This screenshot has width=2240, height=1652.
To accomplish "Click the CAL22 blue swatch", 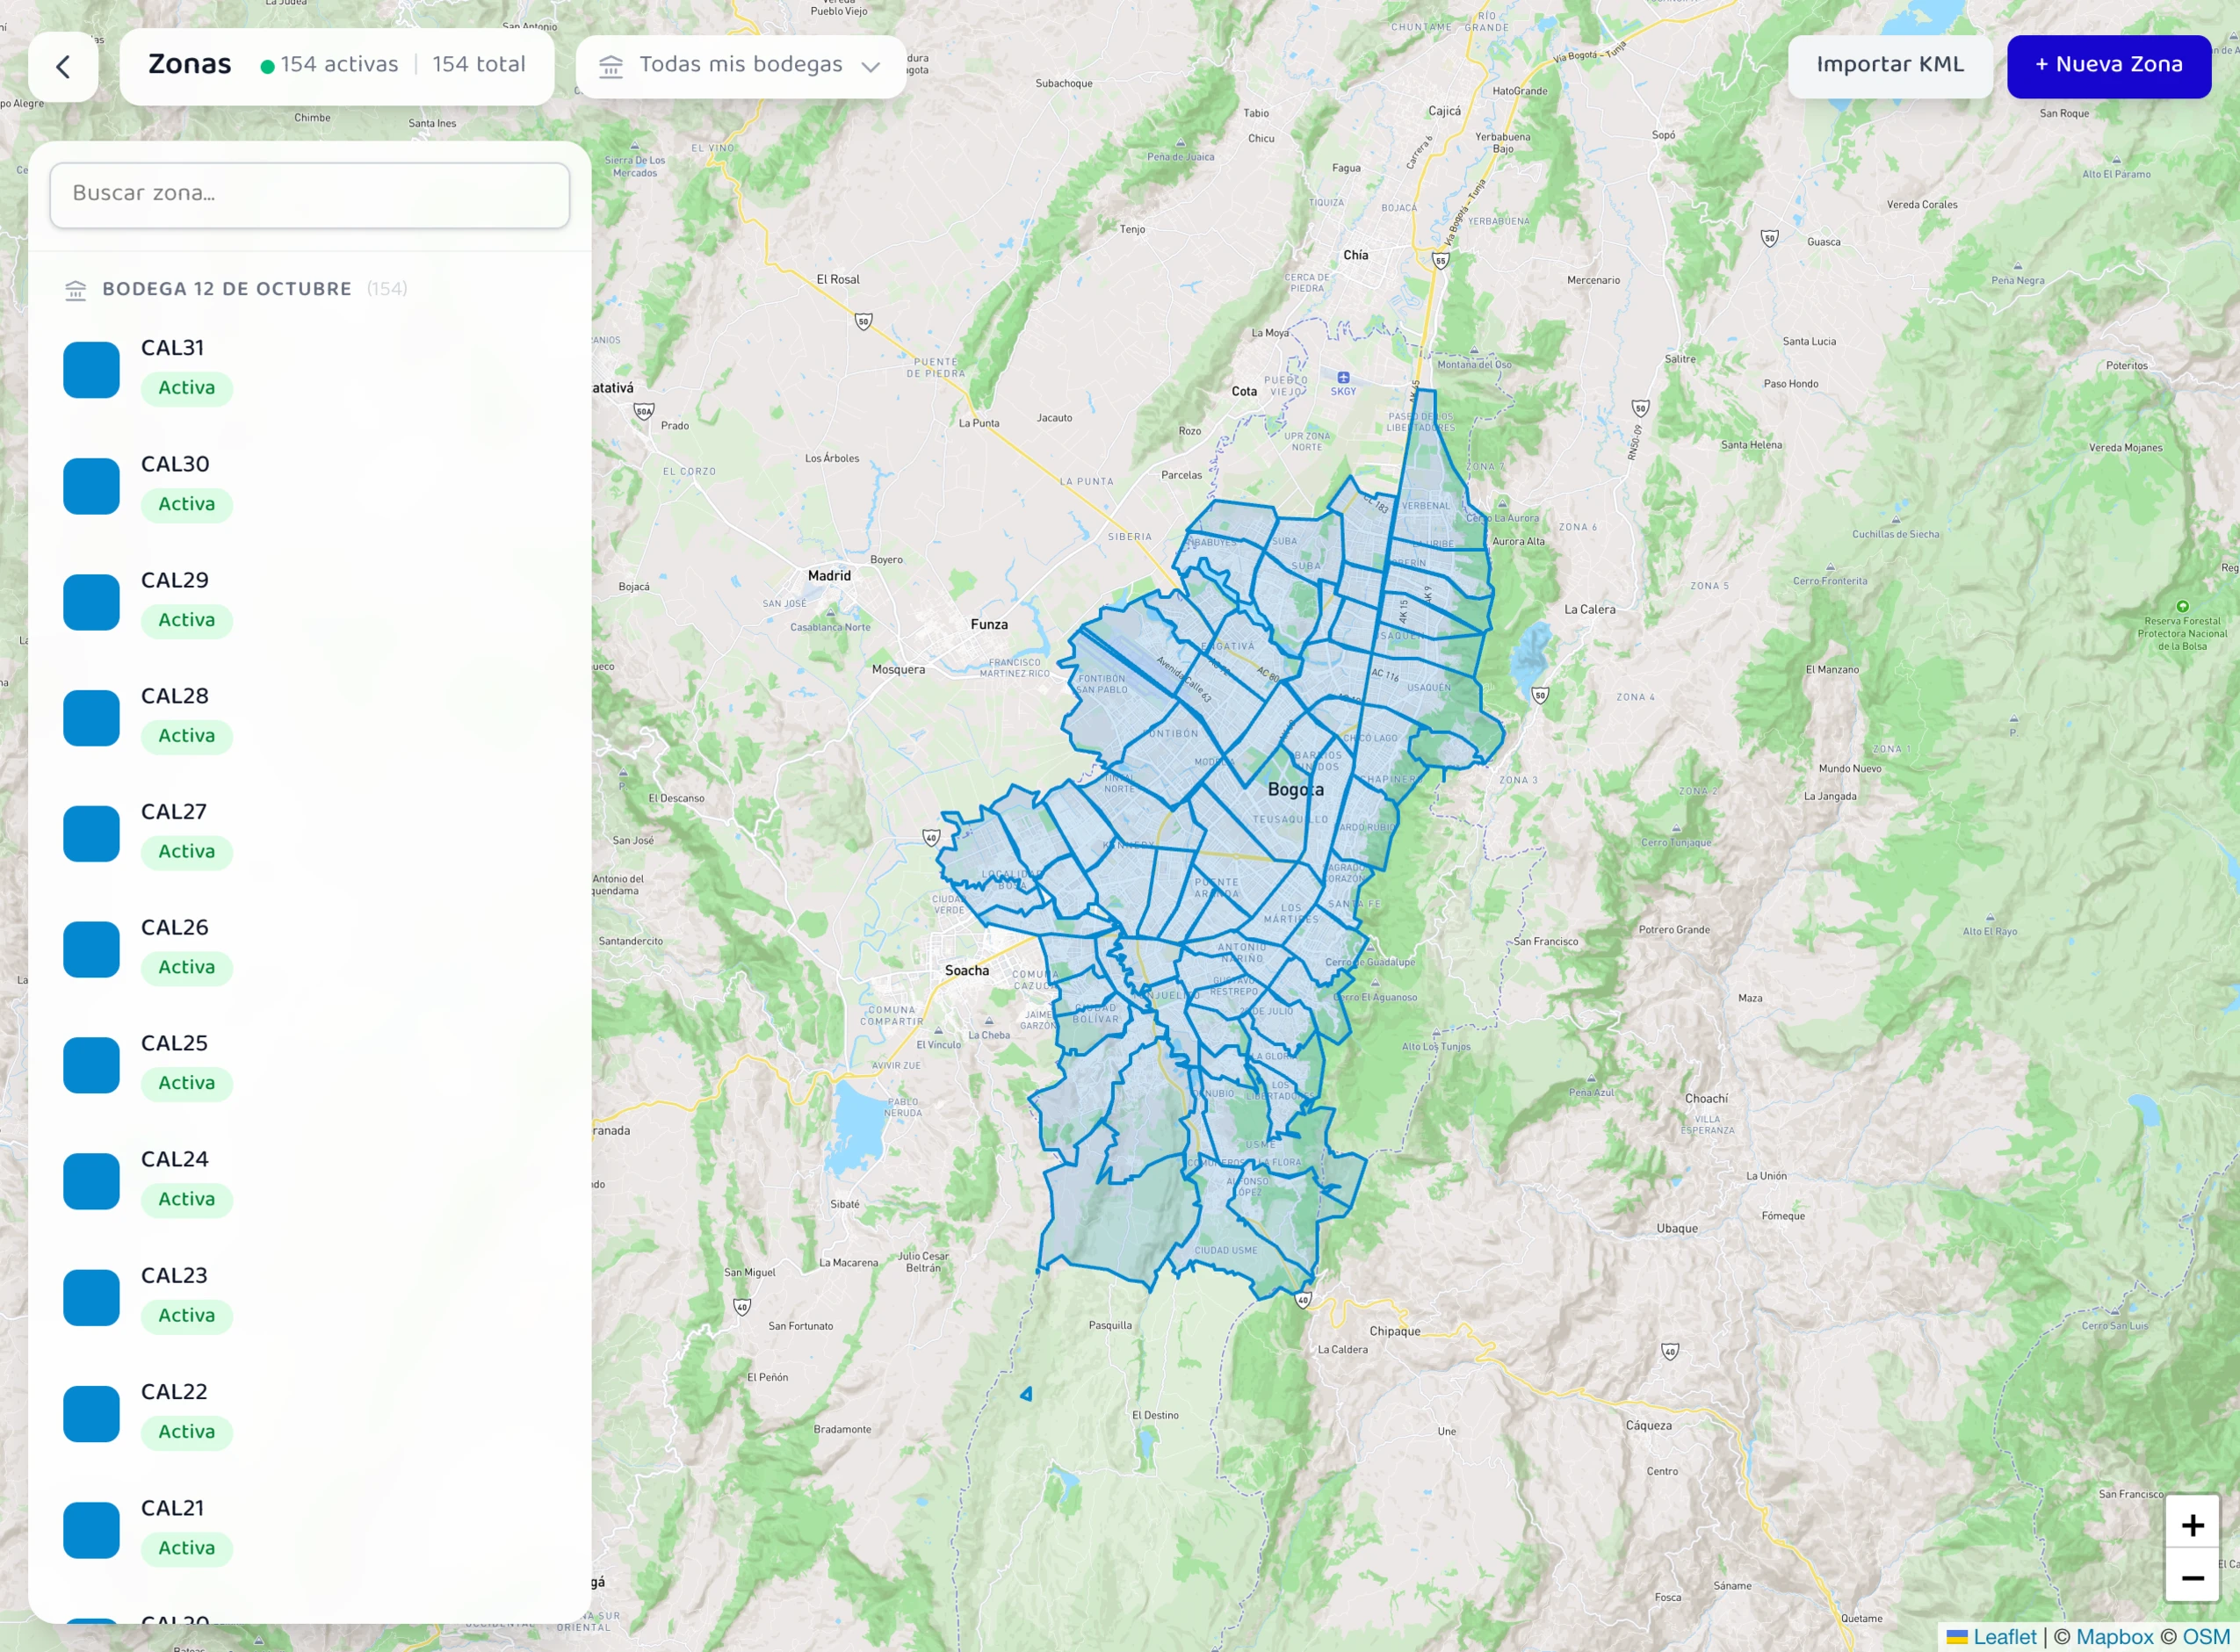I will (x=91, y=1412).
